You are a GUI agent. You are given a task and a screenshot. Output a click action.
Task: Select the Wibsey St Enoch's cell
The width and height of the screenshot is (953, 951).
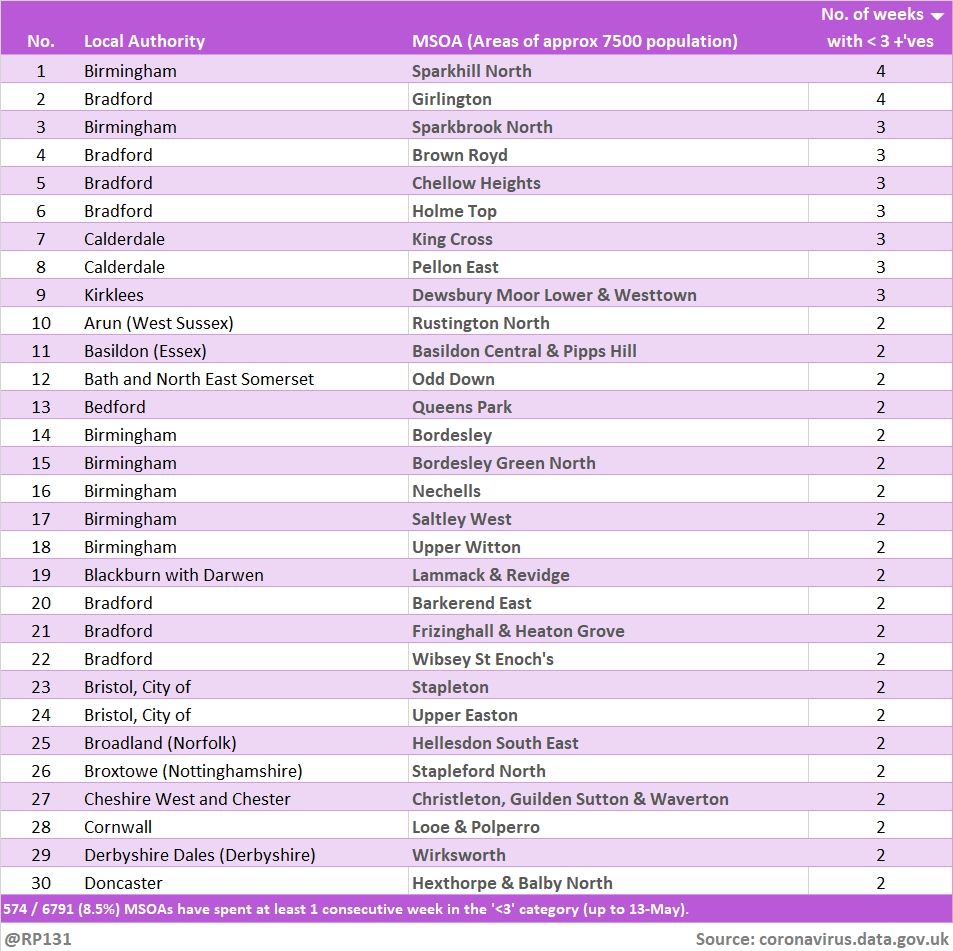point(482,659)
